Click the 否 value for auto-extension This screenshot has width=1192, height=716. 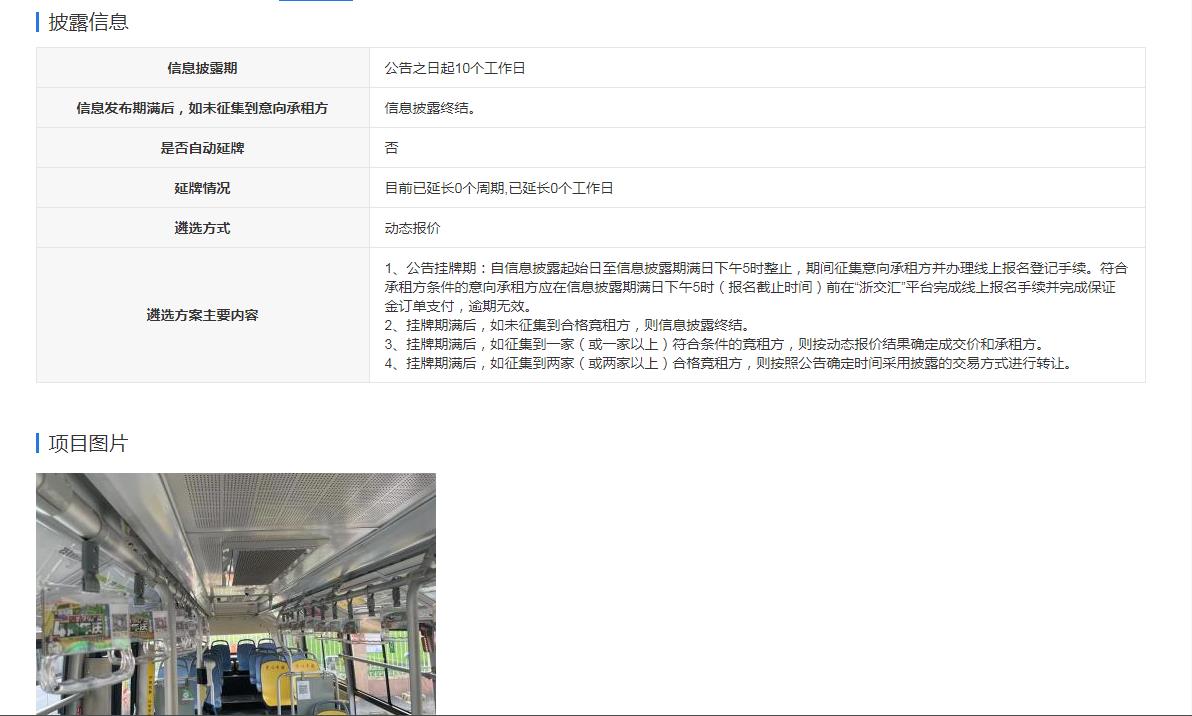[392, 148]
